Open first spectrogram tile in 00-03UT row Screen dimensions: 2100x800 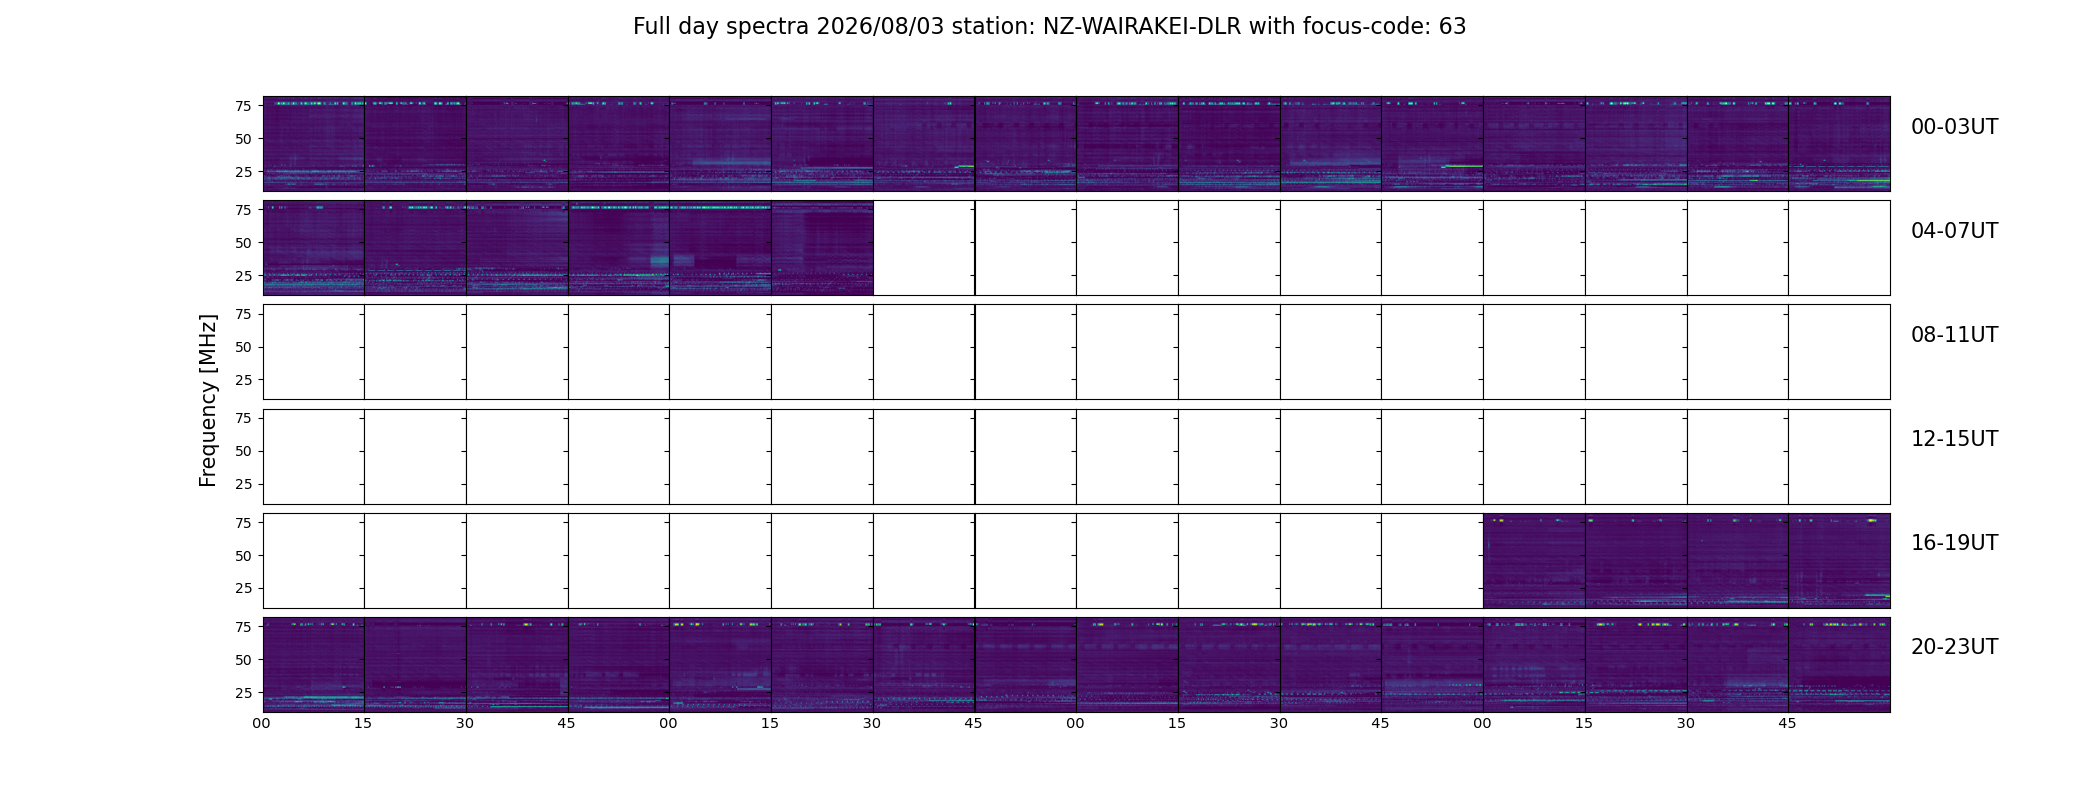coord(314,144)
